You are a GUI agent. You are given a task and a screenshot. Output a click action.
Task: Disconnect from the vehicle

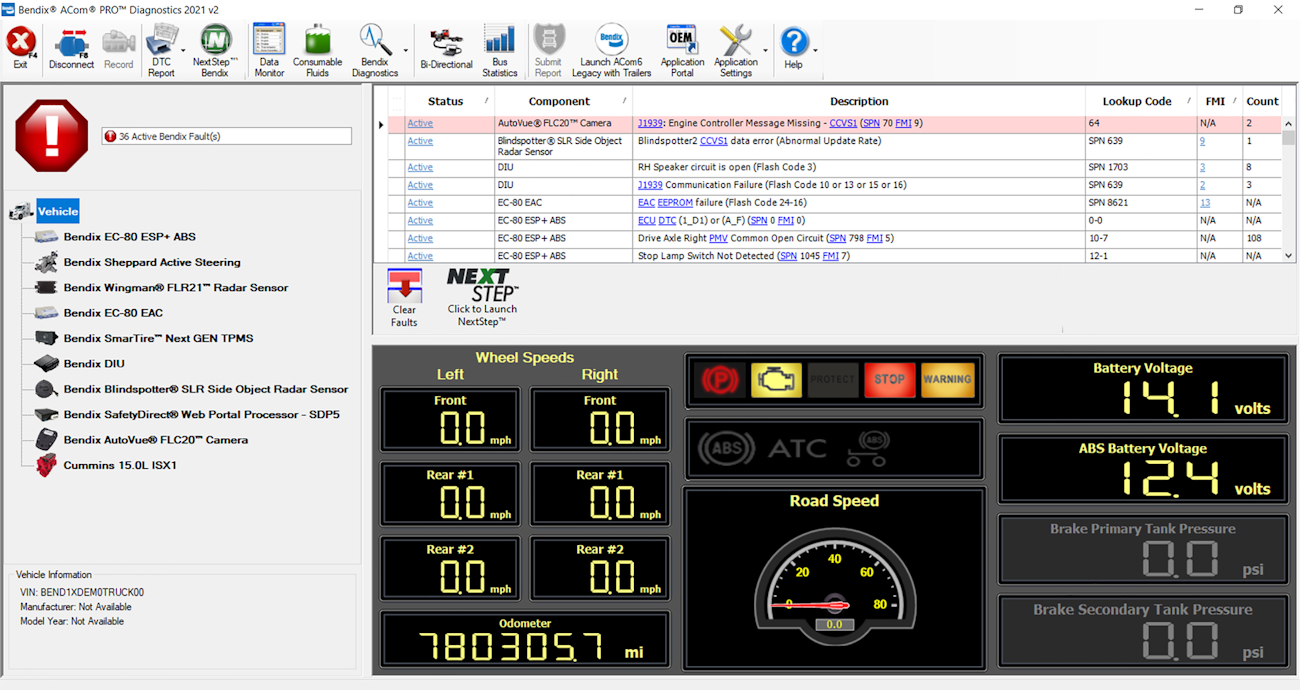(71, 48)
